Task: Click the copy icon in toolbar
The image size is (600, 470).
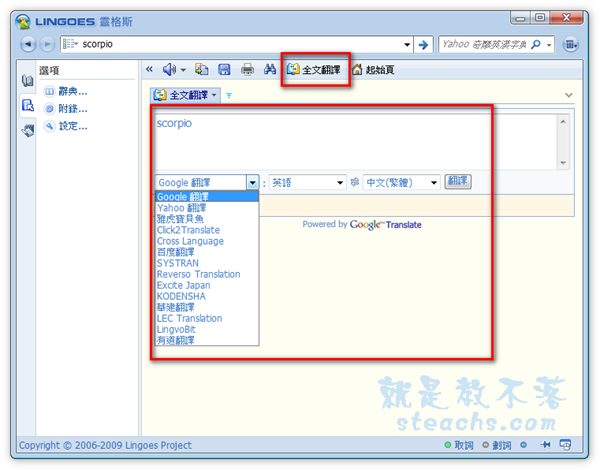Action: [202, 69]
